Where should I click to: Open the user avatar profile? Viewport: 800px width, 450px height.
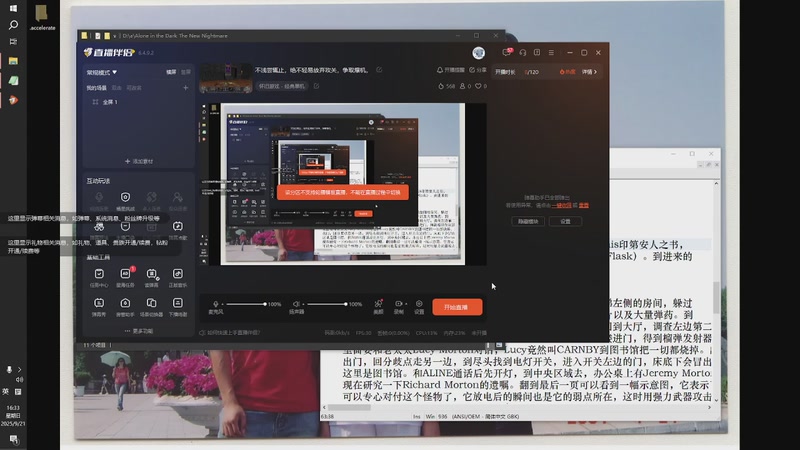479,53
